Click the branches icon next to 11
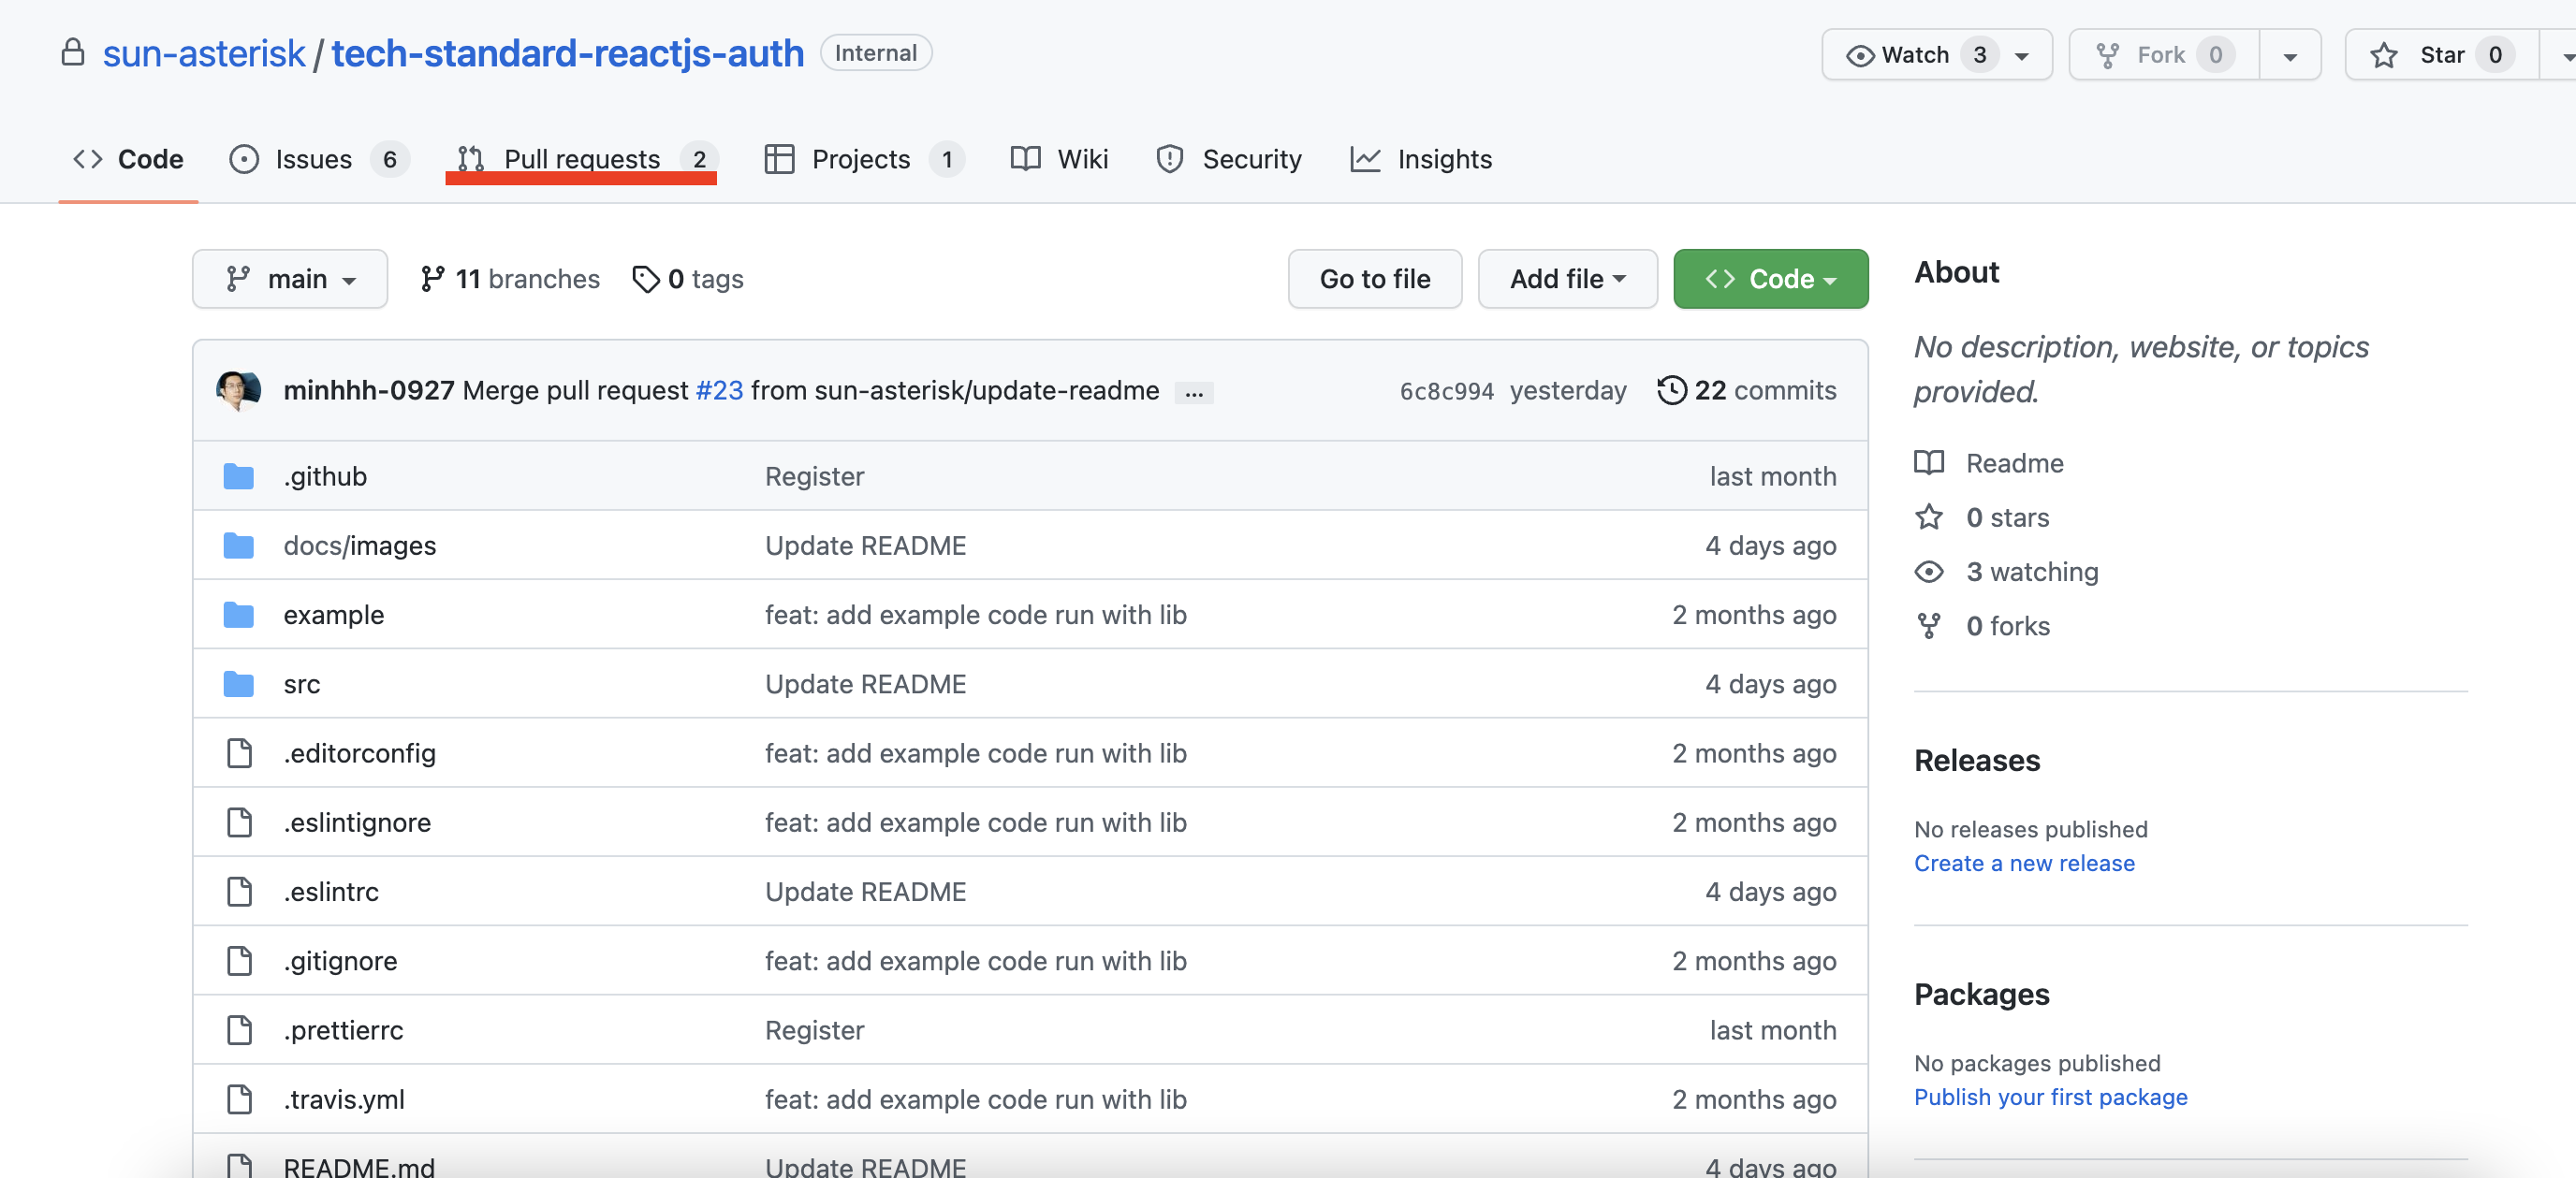The height and width of the screenshot is (1178, 2576). [x=433, y=279]
